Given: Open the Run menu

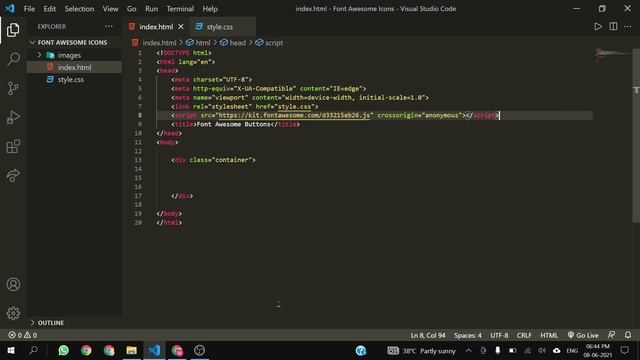Looking at the screenshot, I should pyautogui.click(x=151, y=9).
